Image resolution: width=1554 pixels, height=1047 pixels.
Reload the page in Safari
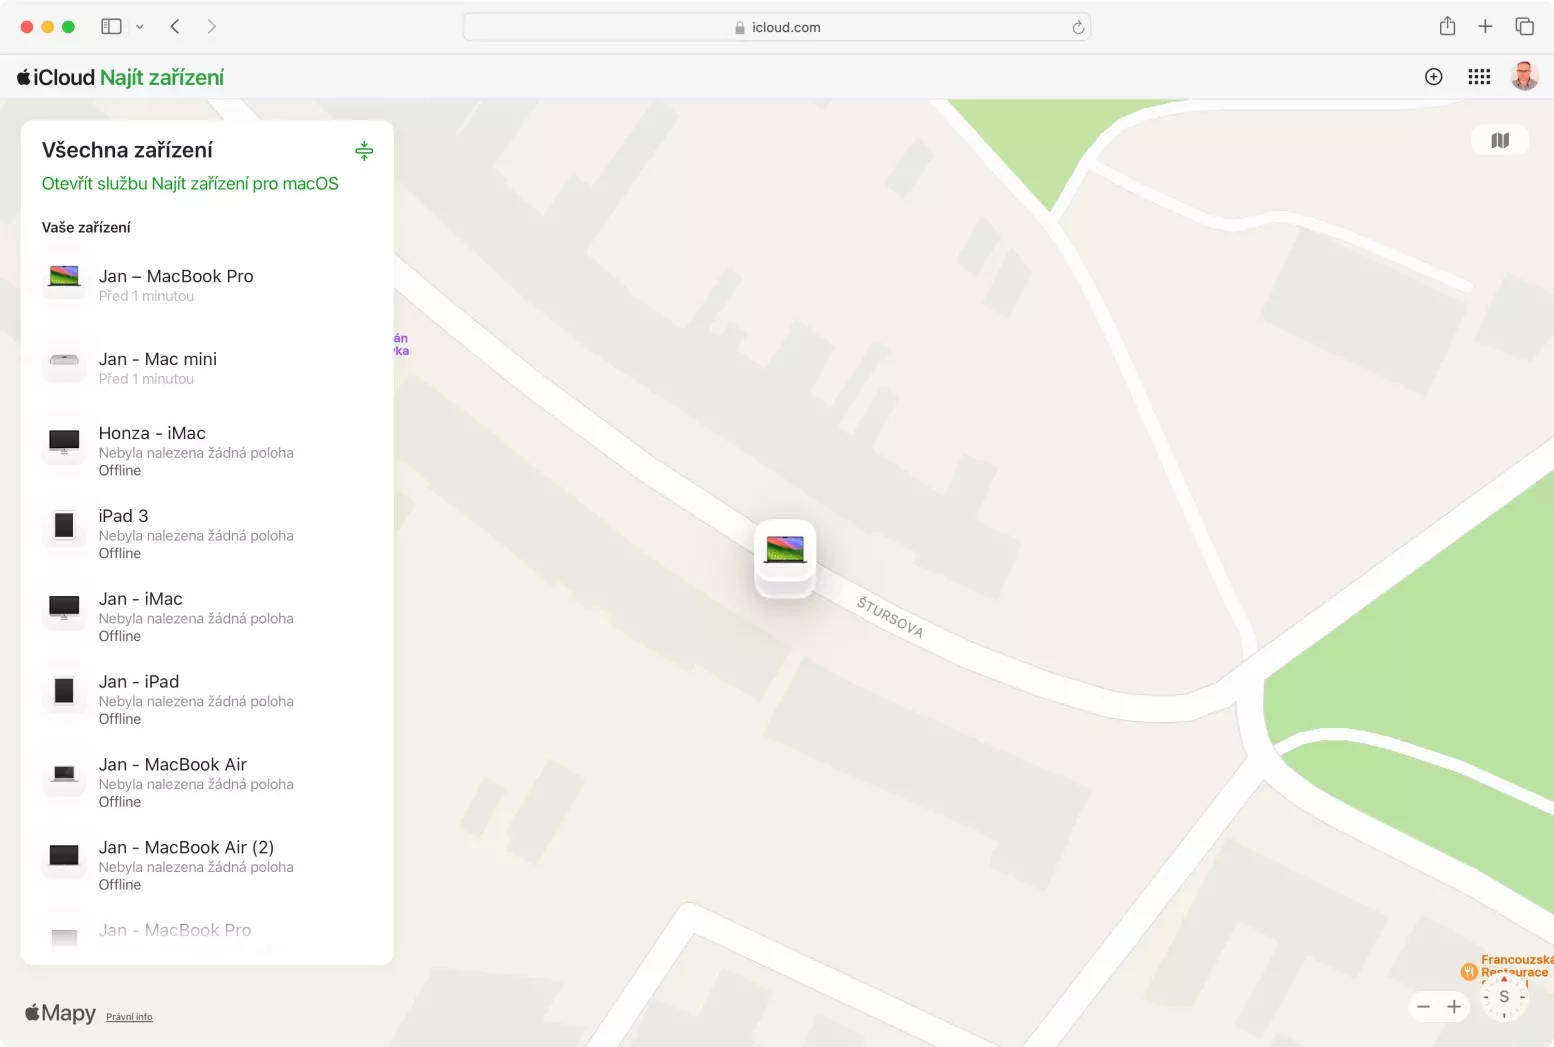(x=1077, y=28)
